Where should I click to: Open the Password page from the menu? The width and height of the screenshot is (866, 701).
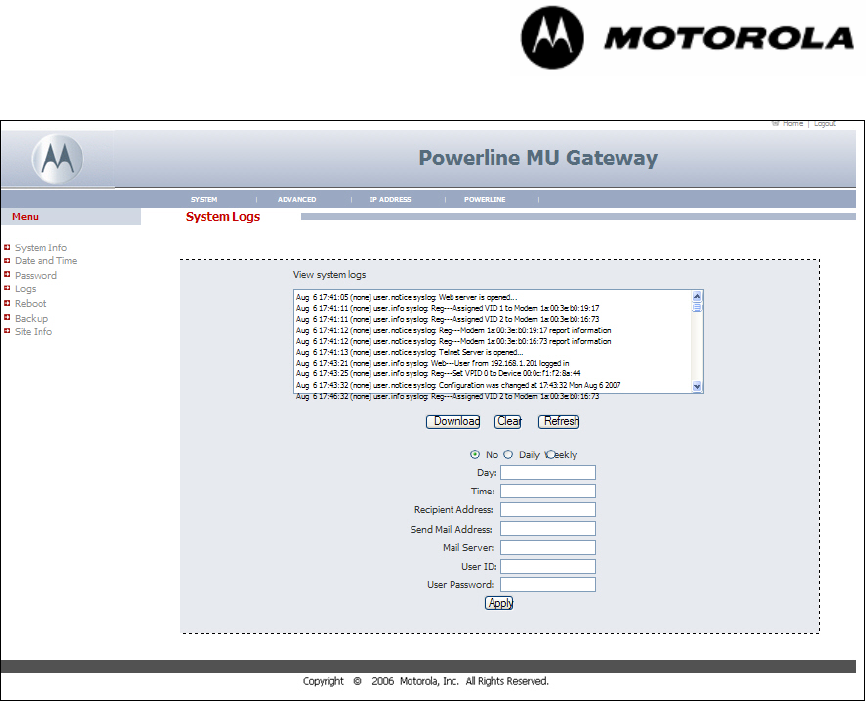click(x=36, y=275)
